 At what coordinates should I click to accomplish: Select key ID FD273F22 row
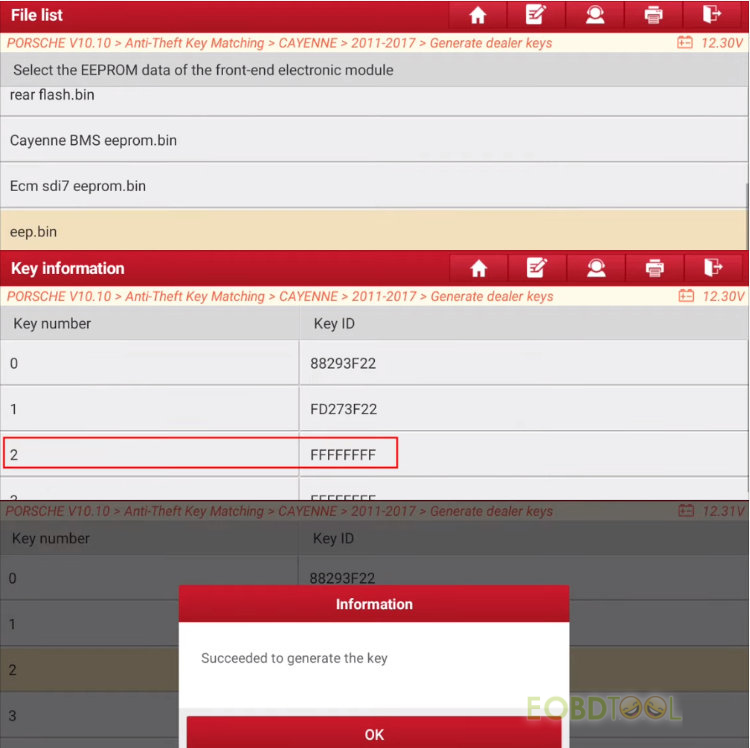point(374,409)
